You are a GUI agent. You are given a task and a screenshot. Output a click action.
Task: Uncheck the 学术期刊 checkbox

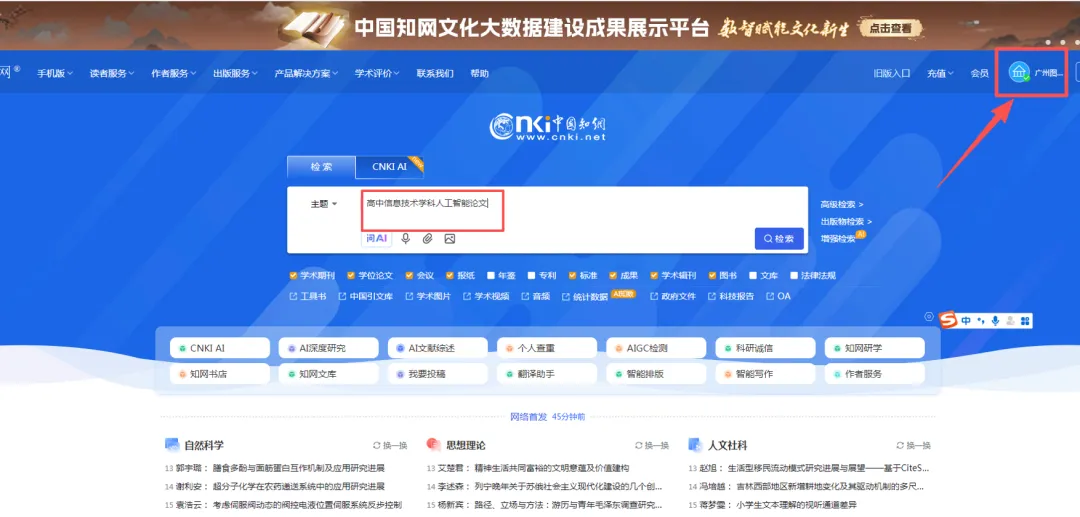click(293, 275)
